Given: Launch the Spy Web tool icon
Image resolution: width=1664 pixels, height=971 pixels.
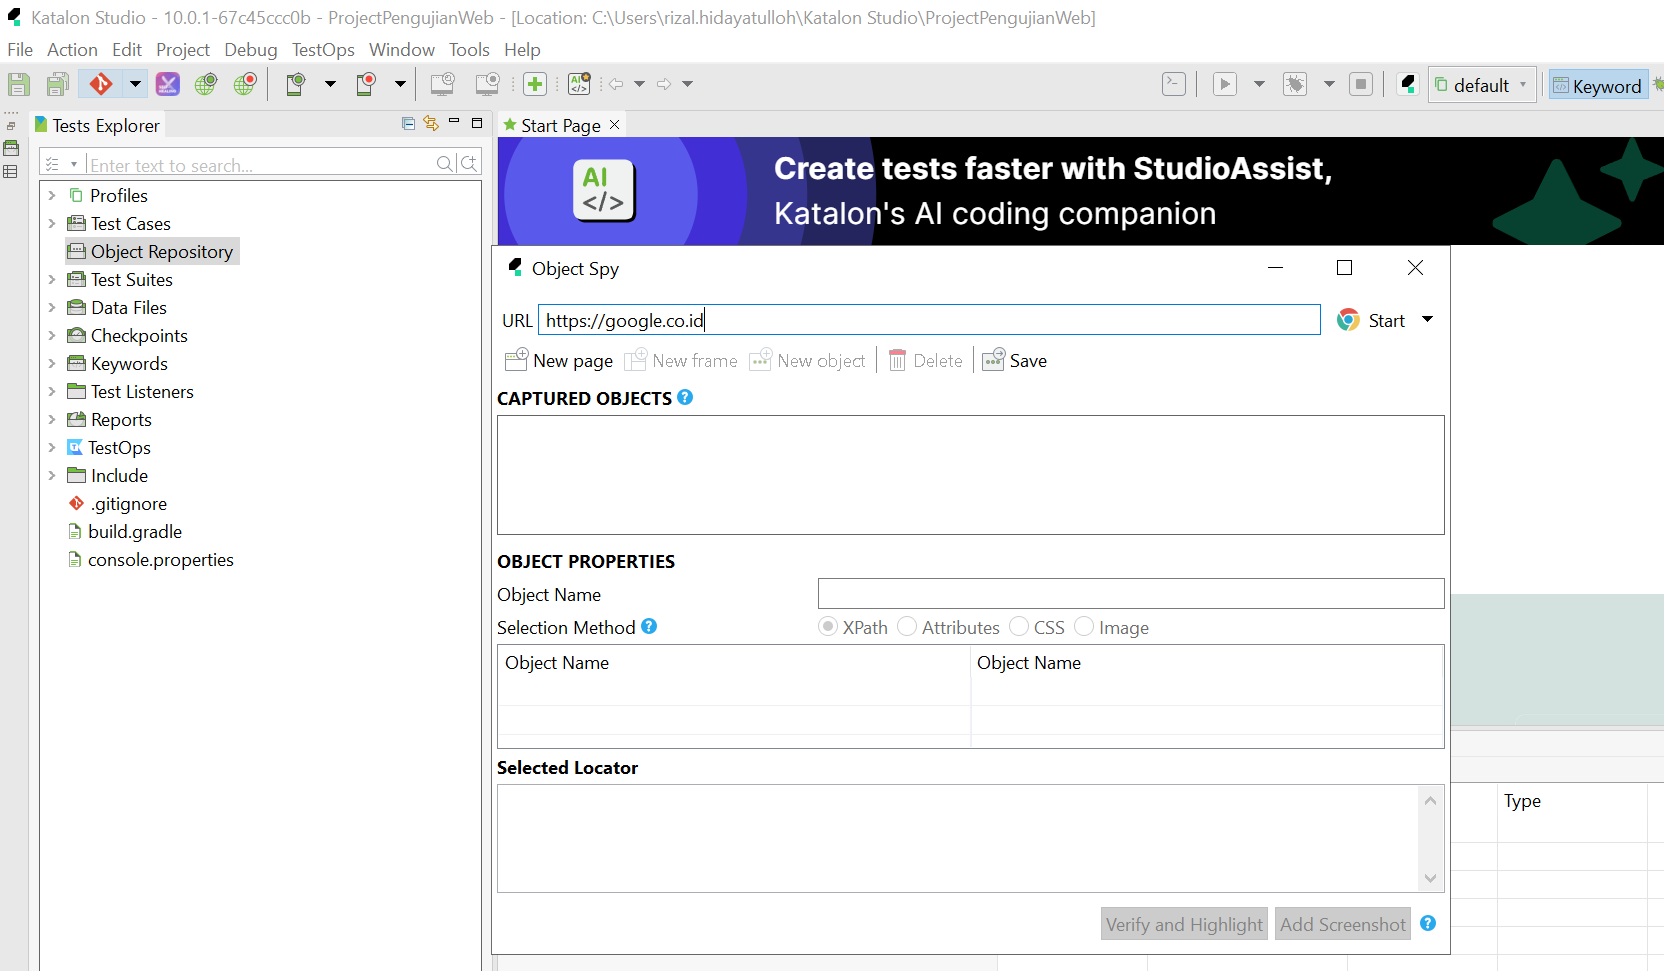Looking at the screenshot, I should [206, 84].
